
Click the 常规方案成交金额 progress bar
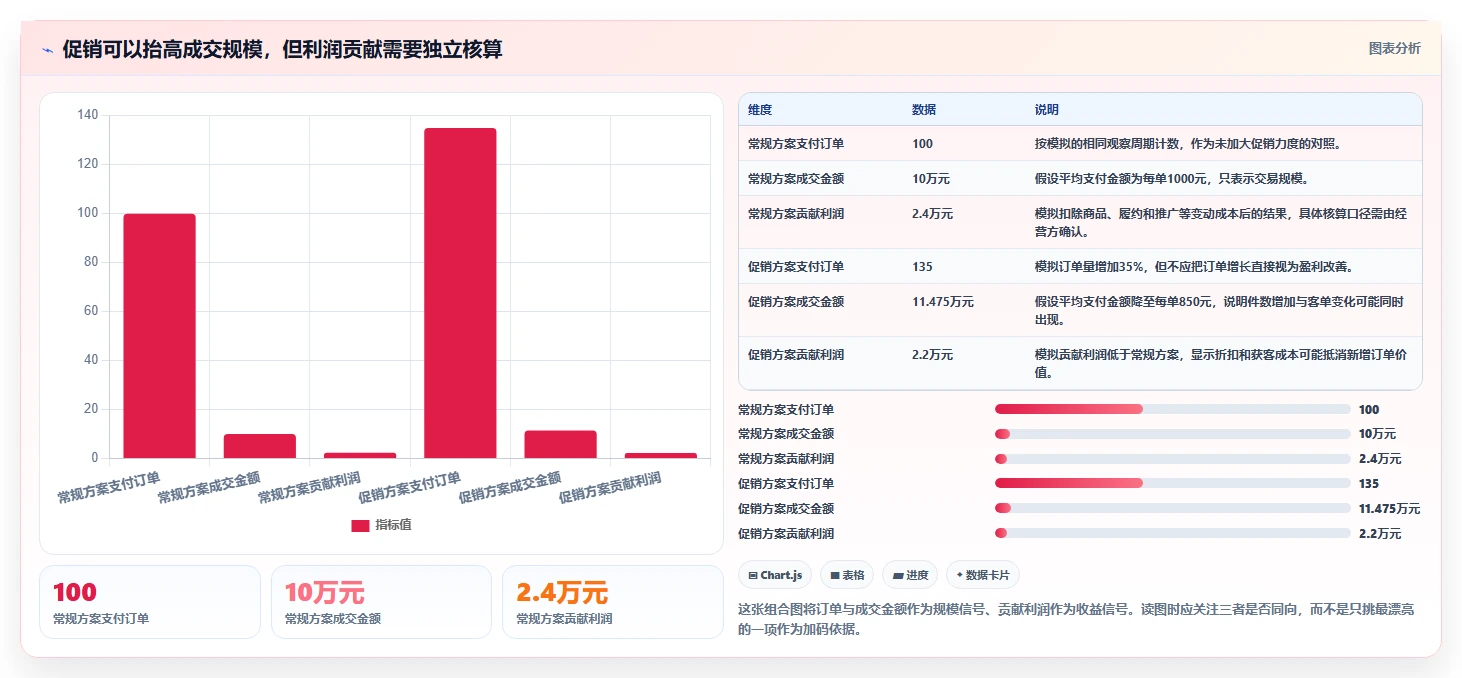click(1172, 434)
